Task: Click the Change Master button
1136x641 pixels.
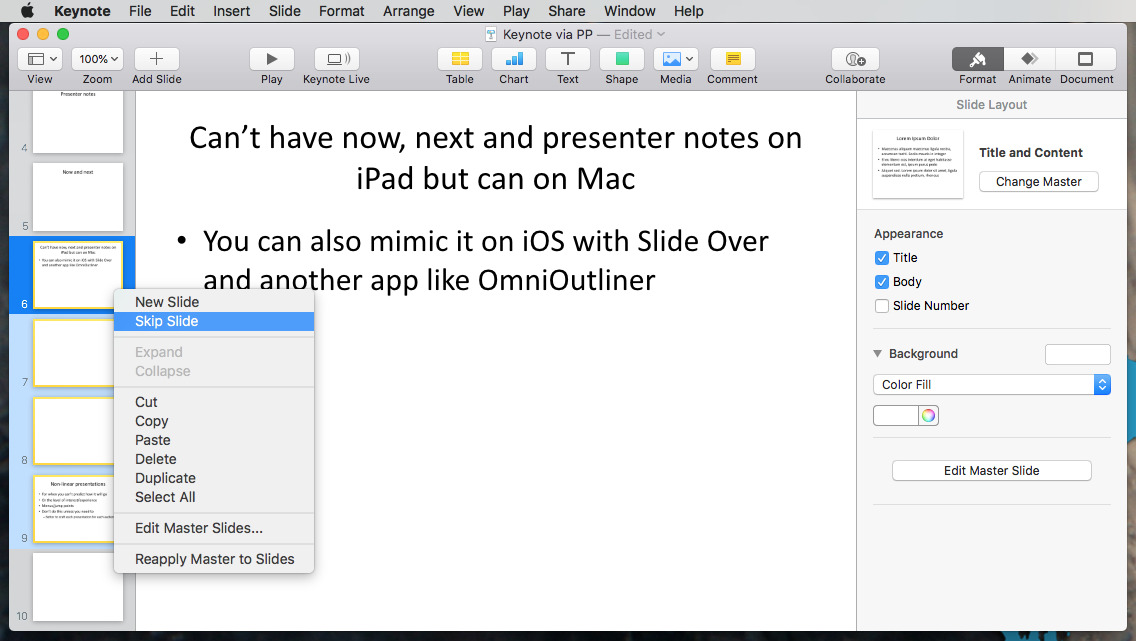Action: 1038,182
